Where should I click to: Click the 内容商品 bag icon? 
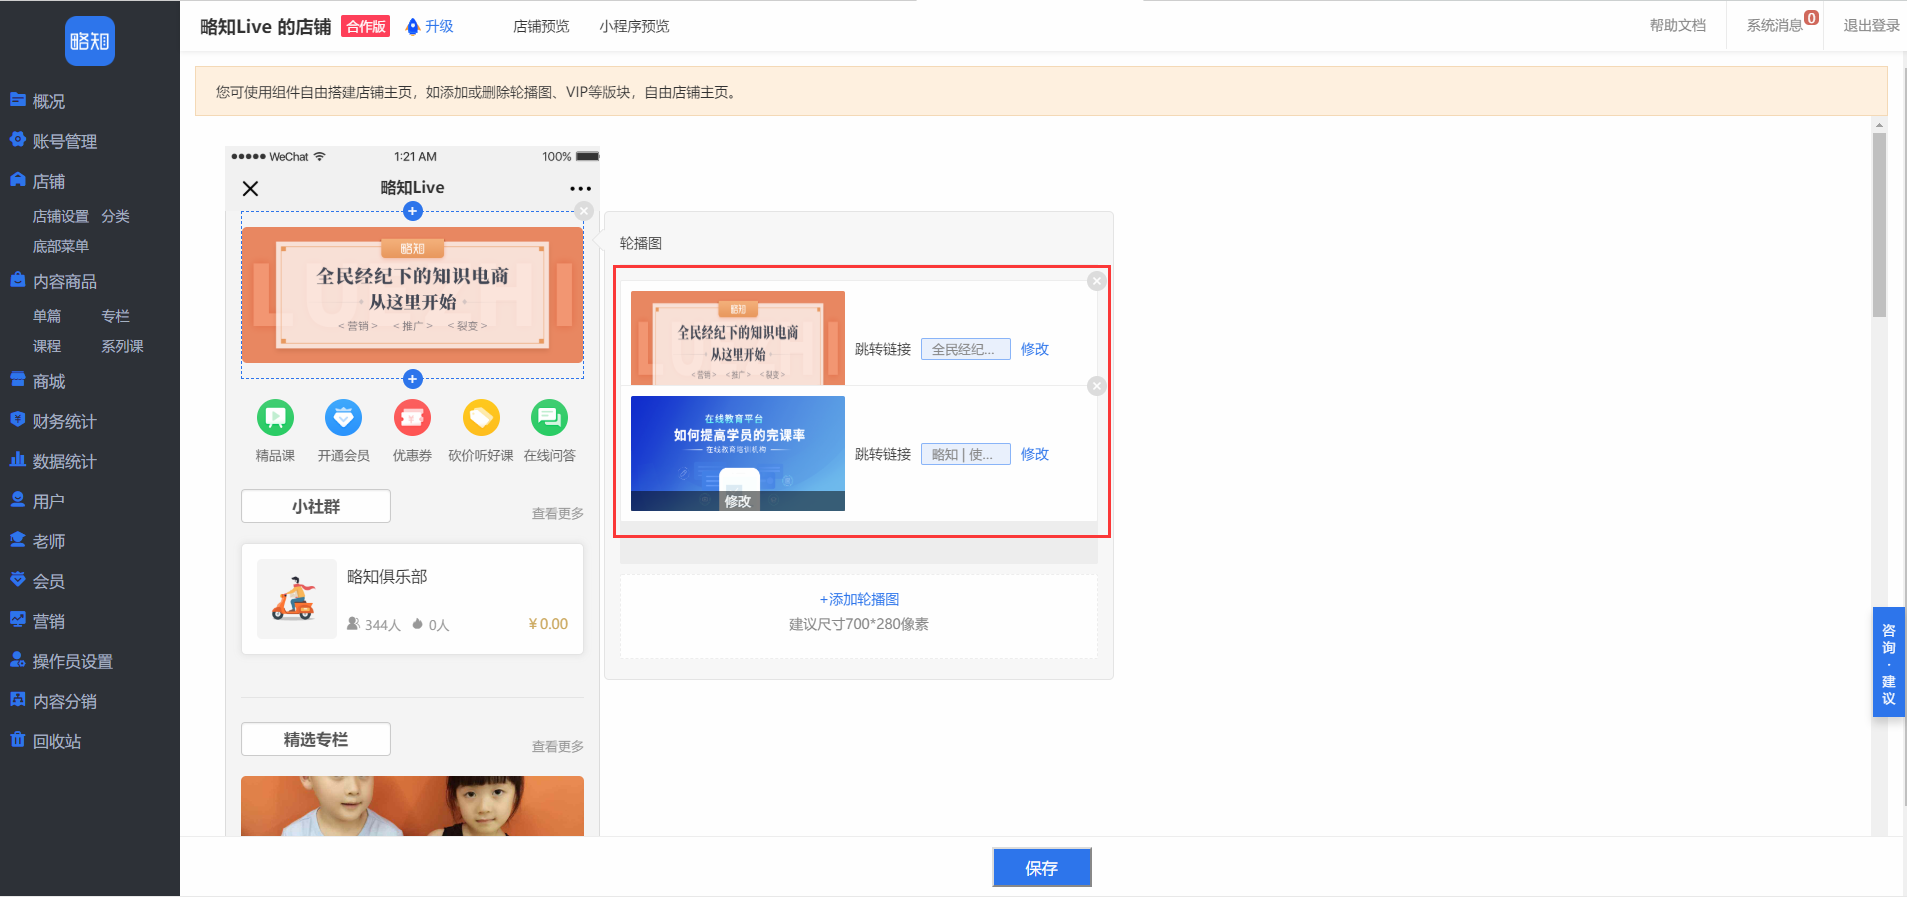coord(17,280)
